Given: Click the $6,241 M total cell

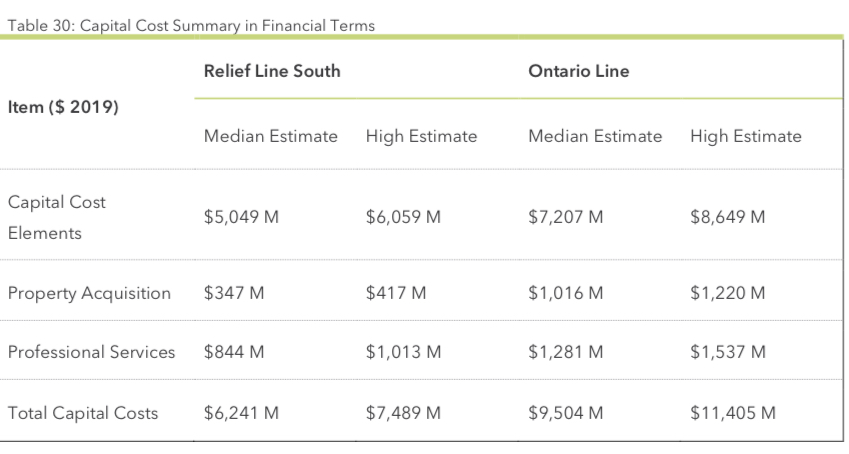Looking at the screenshot, I should [241, 413].
